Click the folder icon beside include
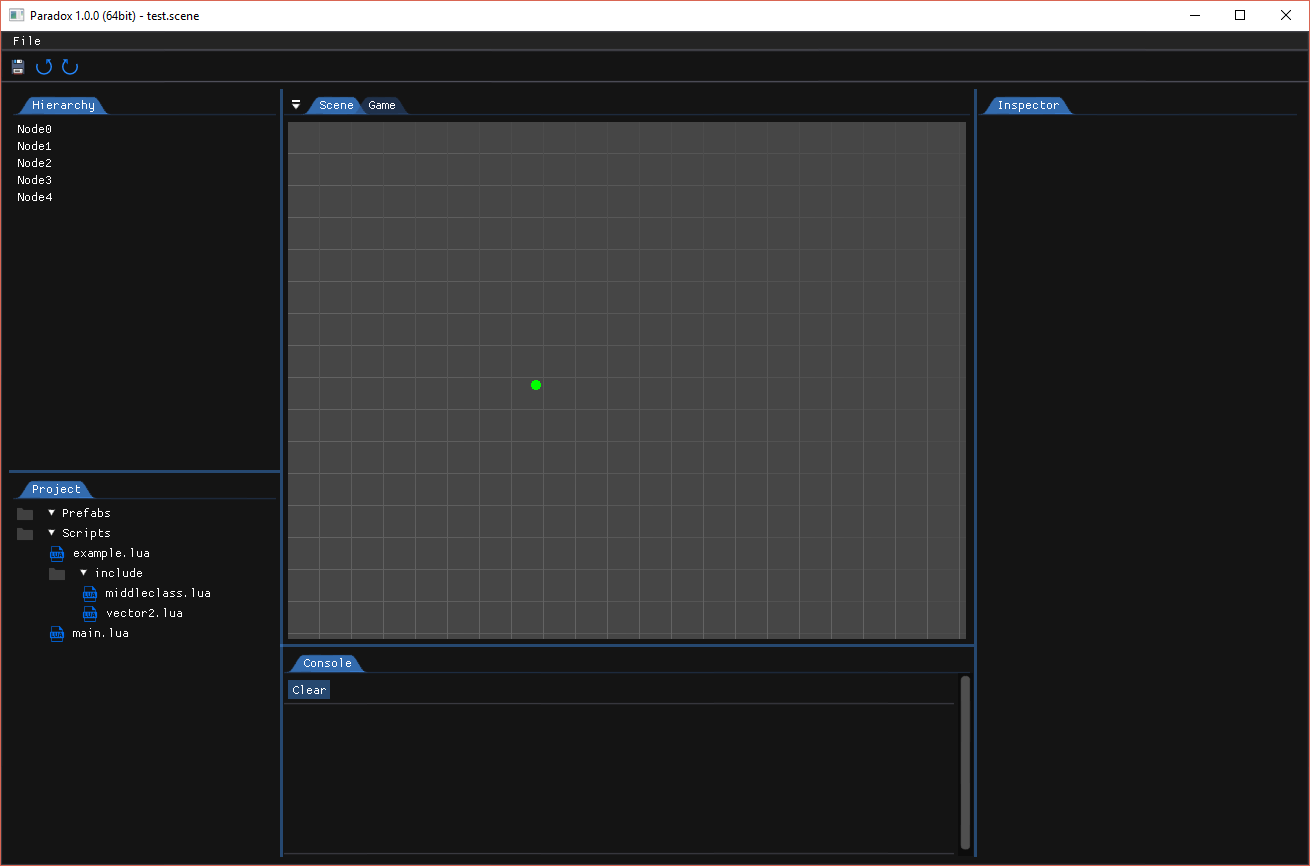The width and height of the screenshot is (1310, 866). tap(57, 574)
